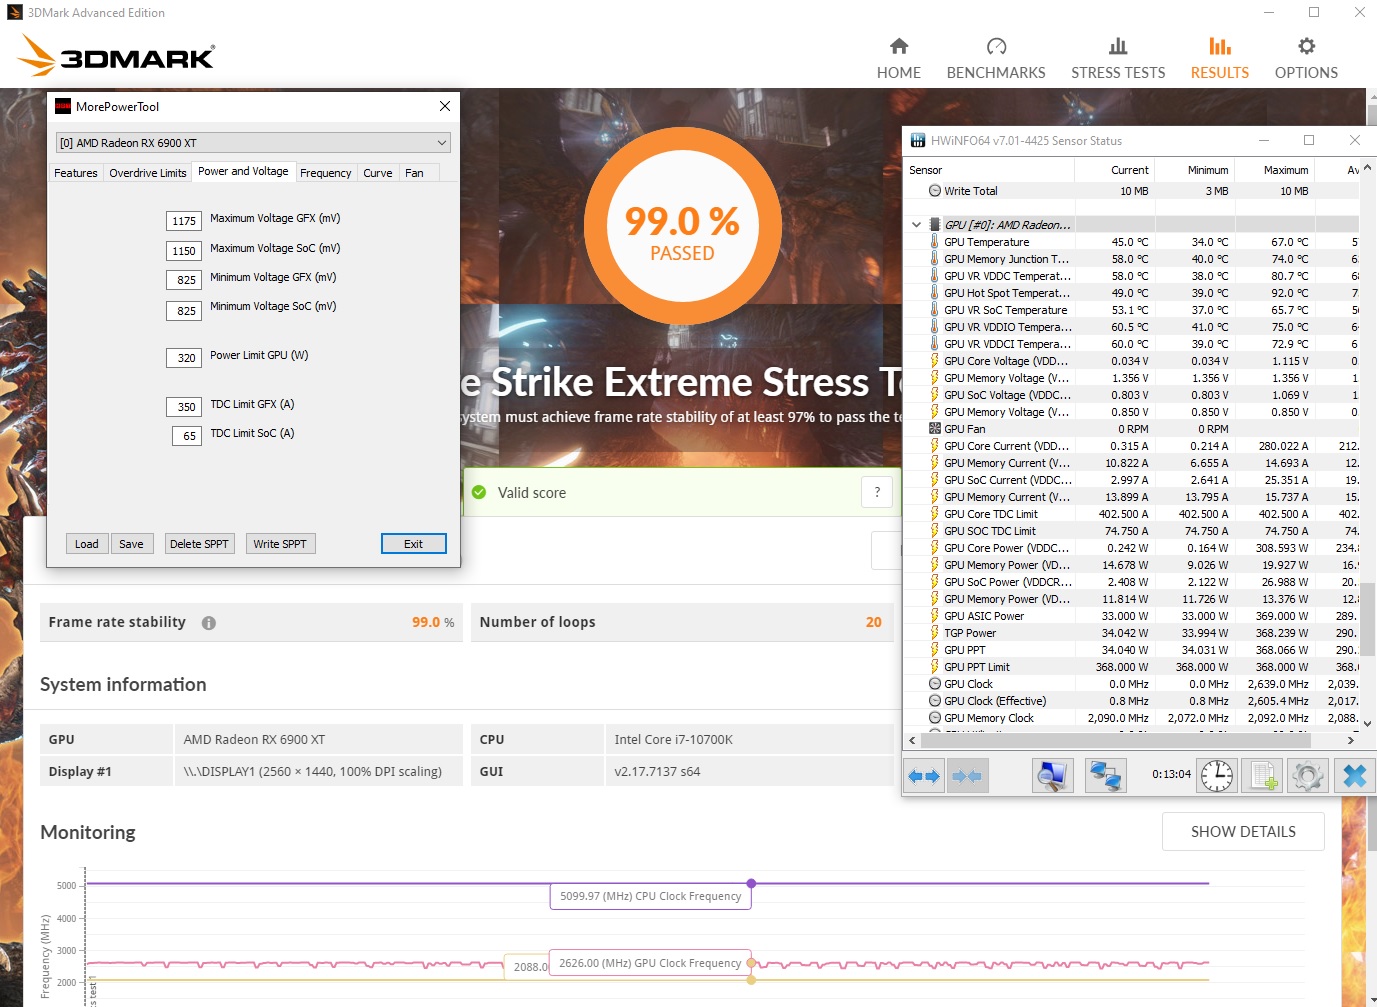Viewport: 1377px width, 1007px height.
Task: Click the 3DMark logo
Action: pyautogui.click(x=117, y=55)
